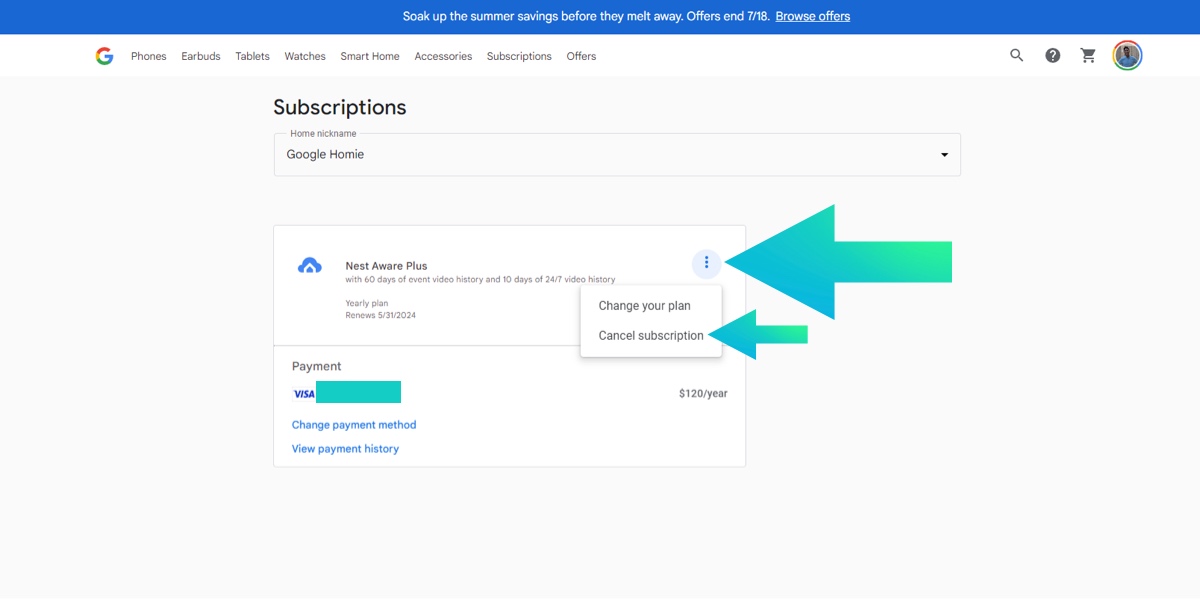
Task: Select Watches in the navigation bar
Action: click(305, 57)
